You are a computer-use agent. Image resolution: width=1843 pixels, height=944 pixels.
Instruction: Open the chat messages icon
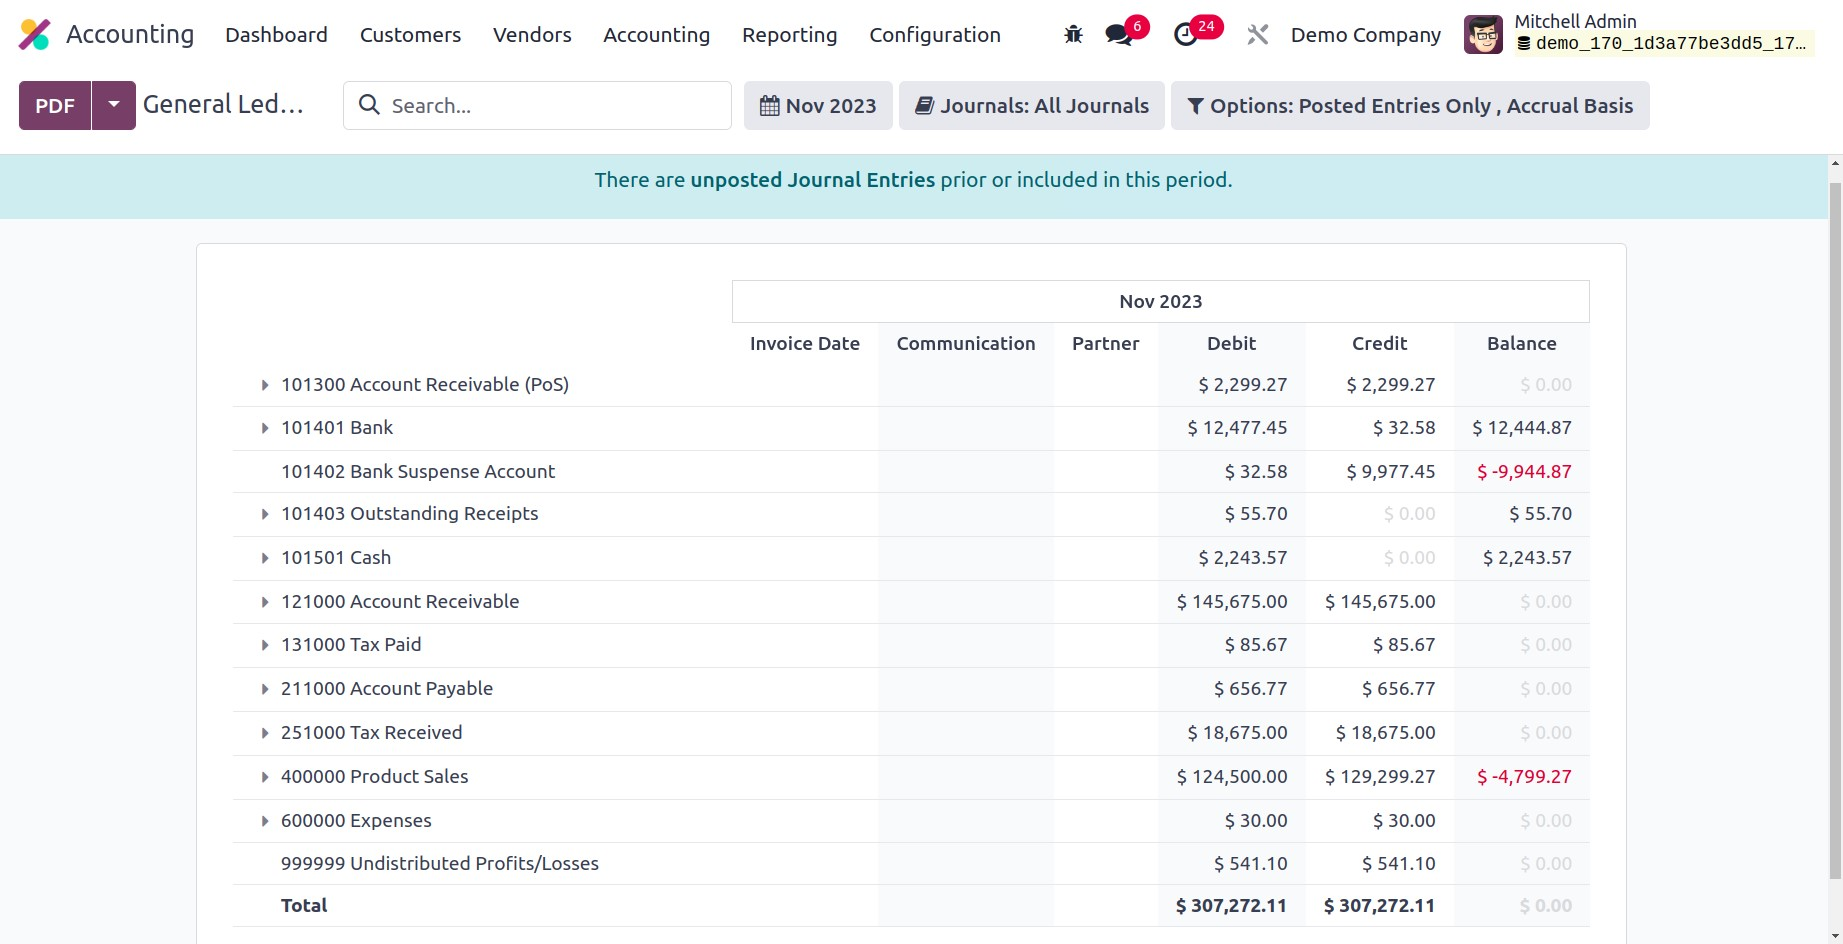[1118, 35]
